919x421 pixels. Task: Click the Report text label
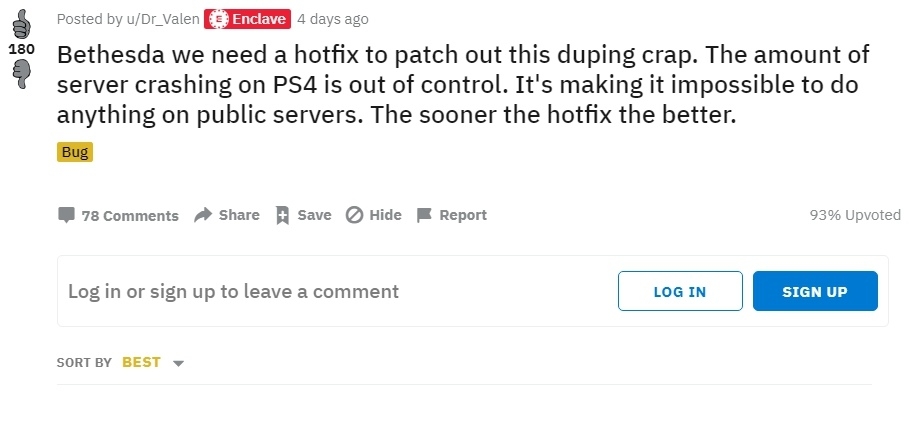(x=463, y=215)
